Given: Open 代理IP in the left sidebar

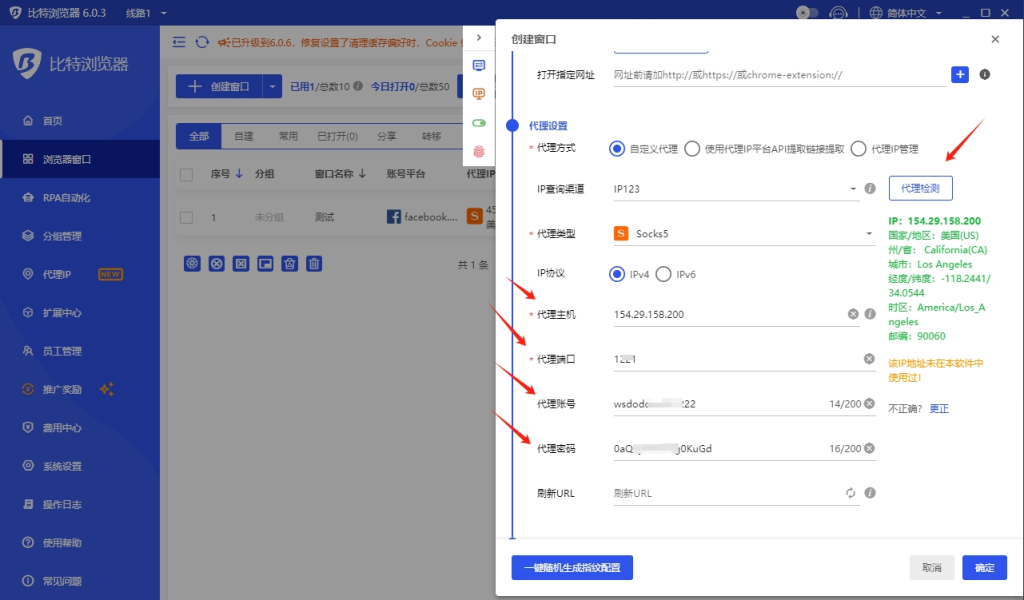Looking at the screenshot, I should 55,274.
